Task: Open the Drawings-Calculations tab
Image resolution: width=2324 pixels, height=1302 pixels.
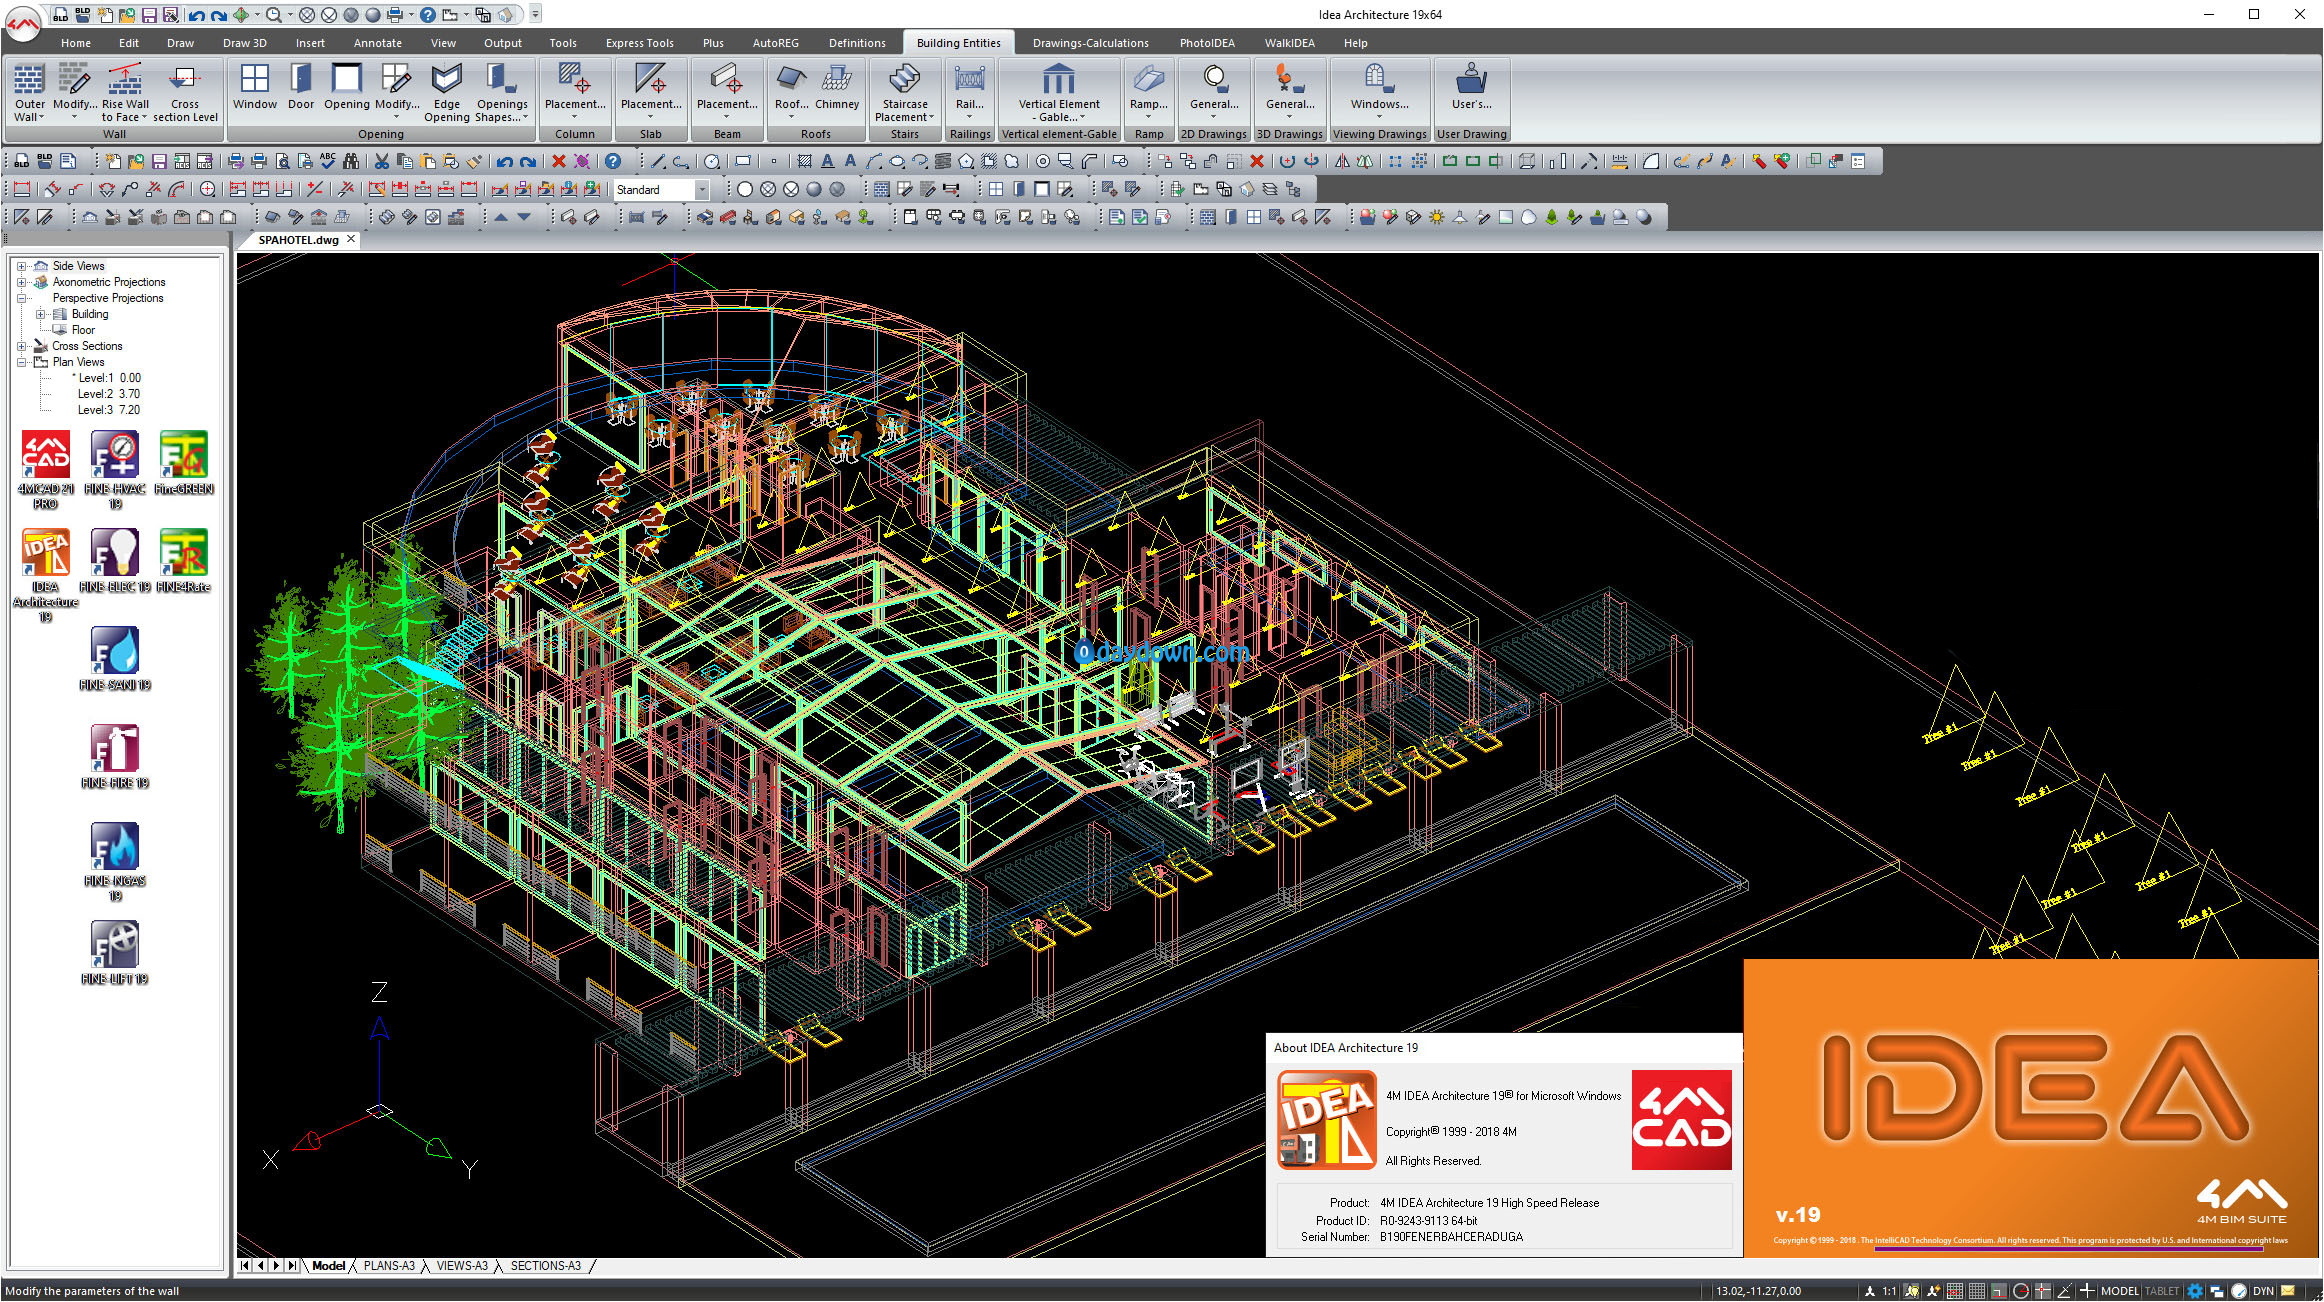Action: click(1090, 43)
